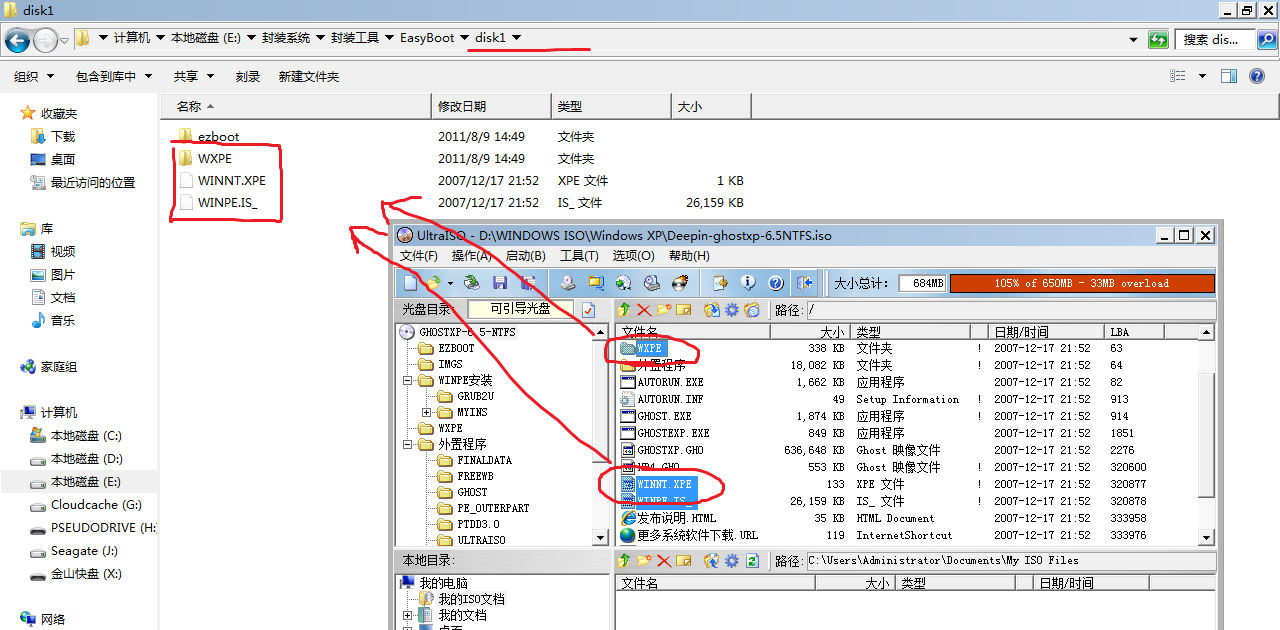Image resolution: width=1280 pixels, height=630 pixels.
Task: Go up one level in local directory pane
Action: coord(624,561)
